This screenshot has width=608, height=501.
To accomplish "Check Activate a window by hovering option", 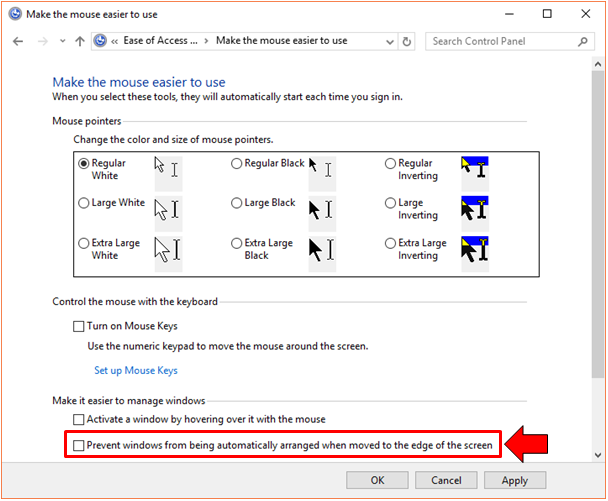I will [x=79, y=419].
